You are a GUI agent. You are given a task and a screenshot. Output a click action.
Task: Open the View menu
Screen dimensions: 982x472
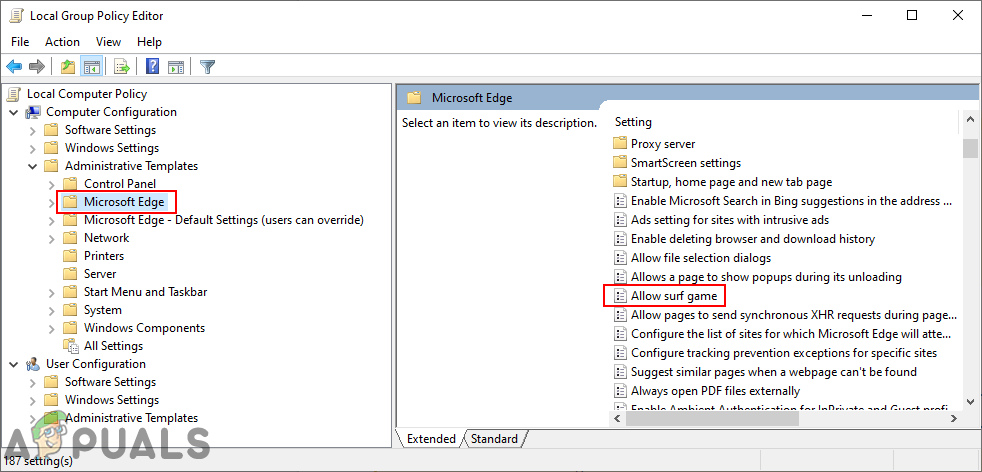click(108, 42)
